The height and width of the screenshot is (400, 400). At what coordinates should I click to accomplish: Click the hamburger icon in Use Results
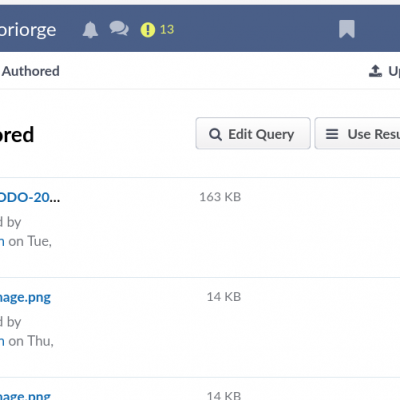[332, 134]
